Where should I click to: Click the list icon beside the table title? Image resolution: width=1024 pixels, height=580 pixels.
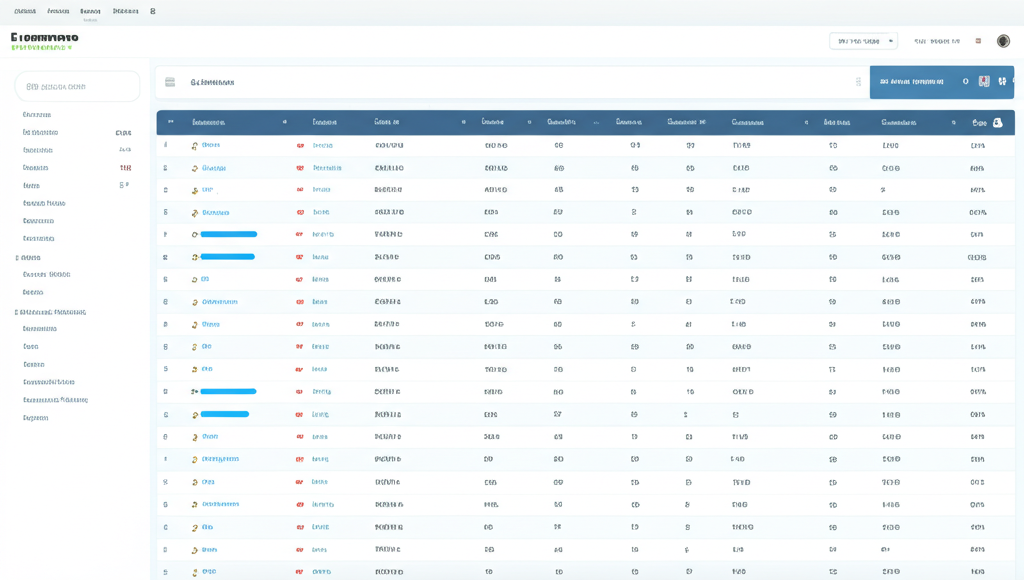click(170, 82)
